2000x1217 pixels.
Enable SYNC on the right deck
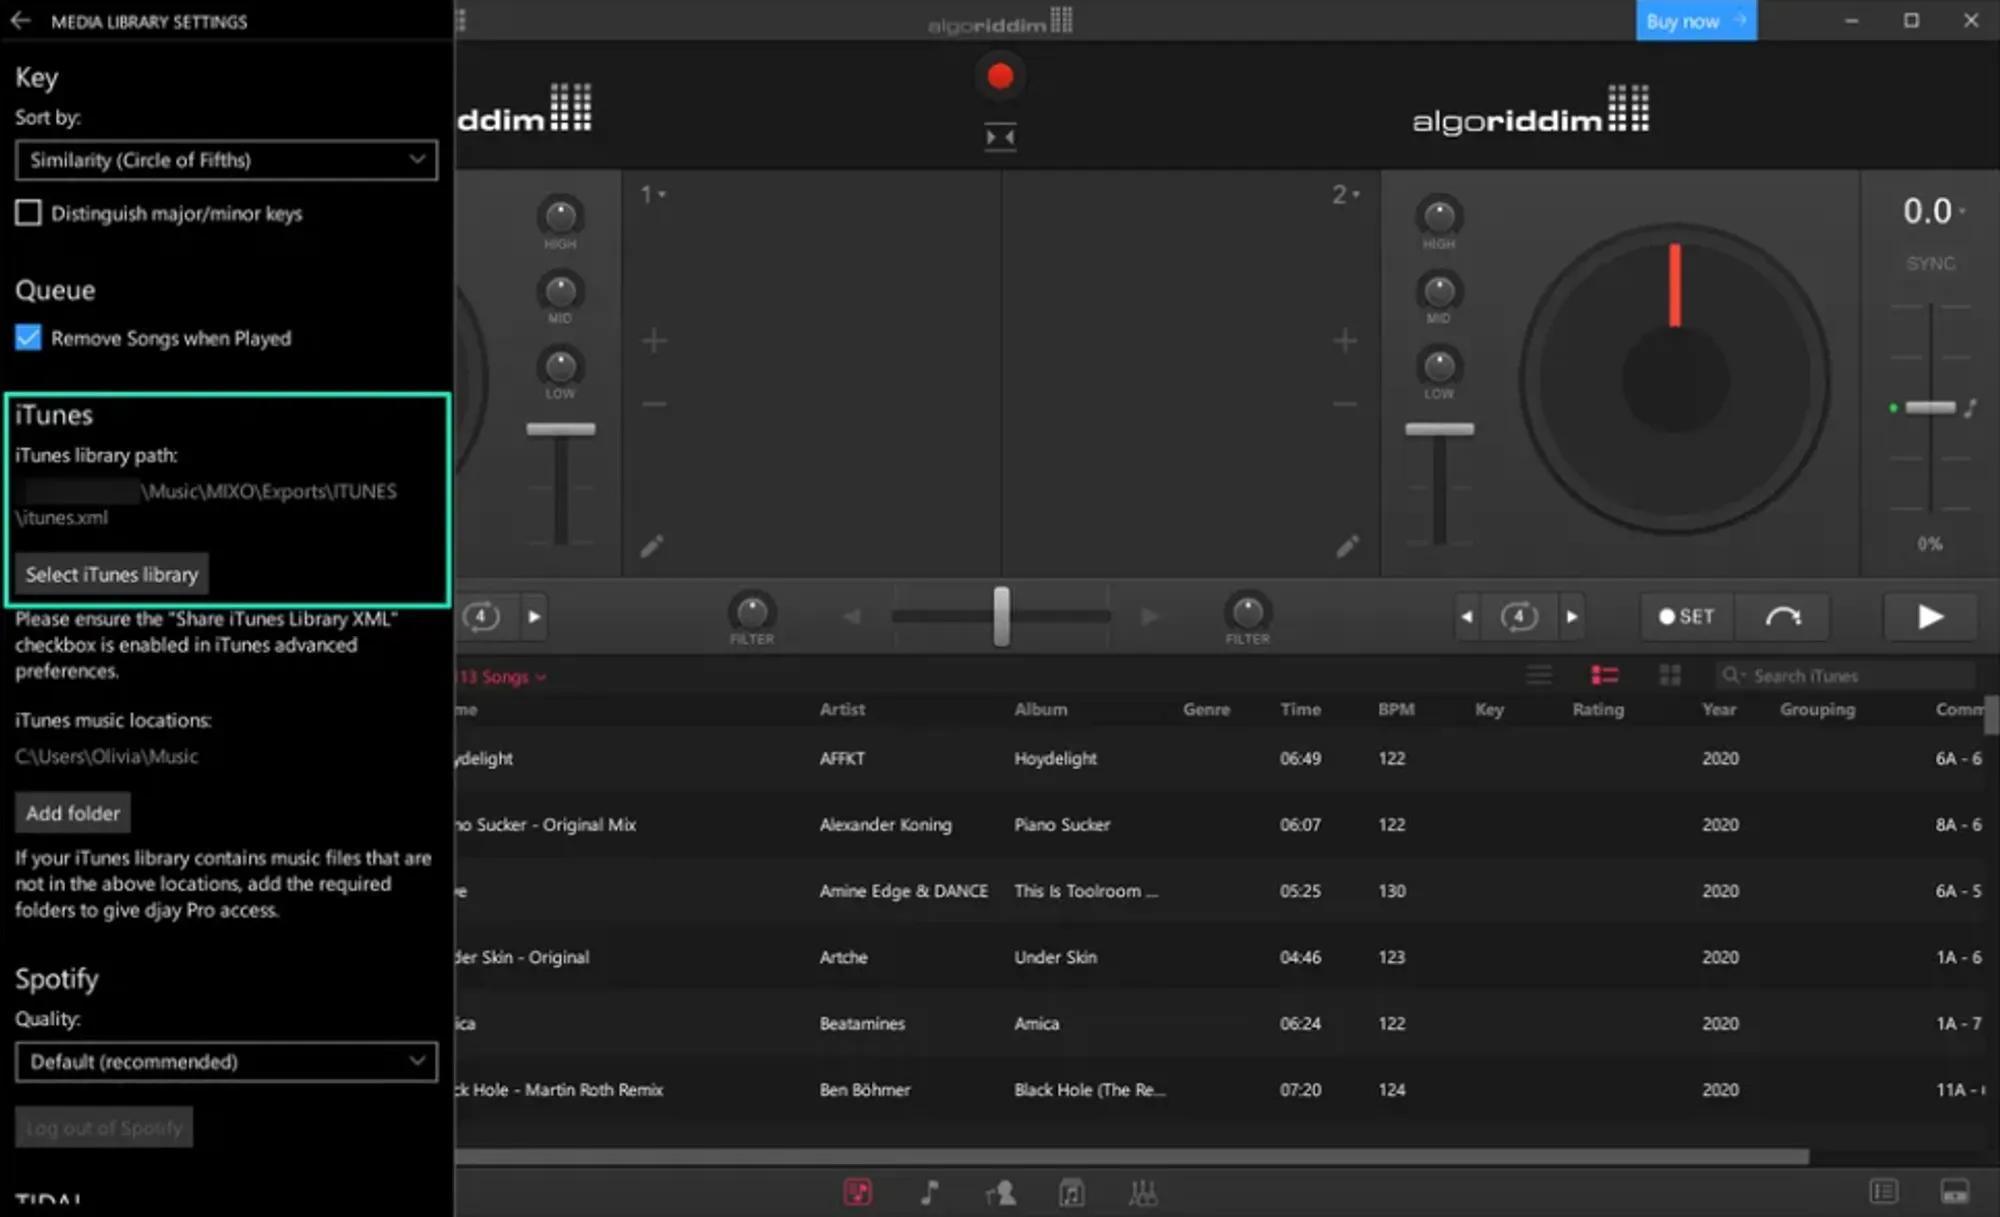1929,263
